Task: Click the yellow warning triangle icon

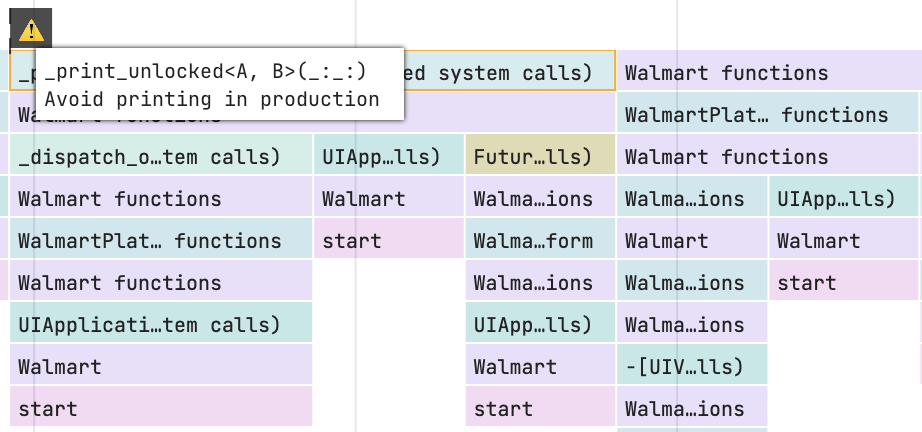Action: [x=32, y=30]
